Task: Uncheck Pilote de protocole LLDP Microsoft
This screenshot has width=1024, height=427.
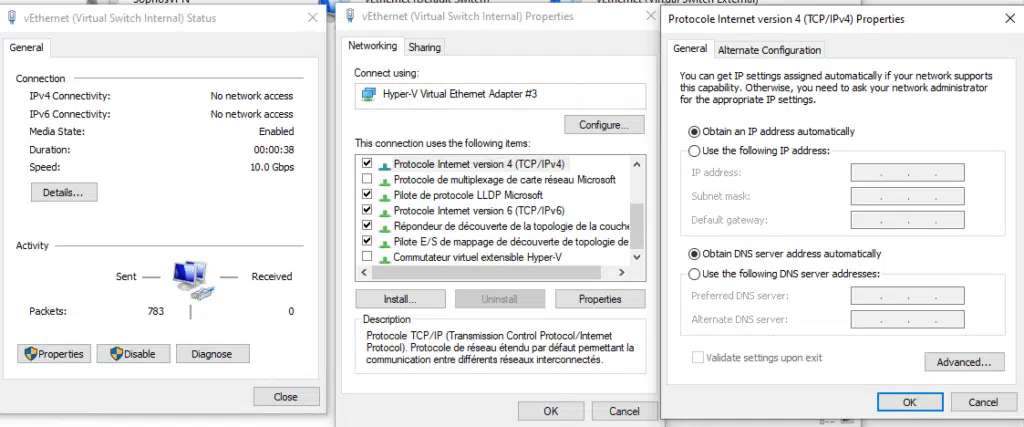Action: click(x=367, y=194)
